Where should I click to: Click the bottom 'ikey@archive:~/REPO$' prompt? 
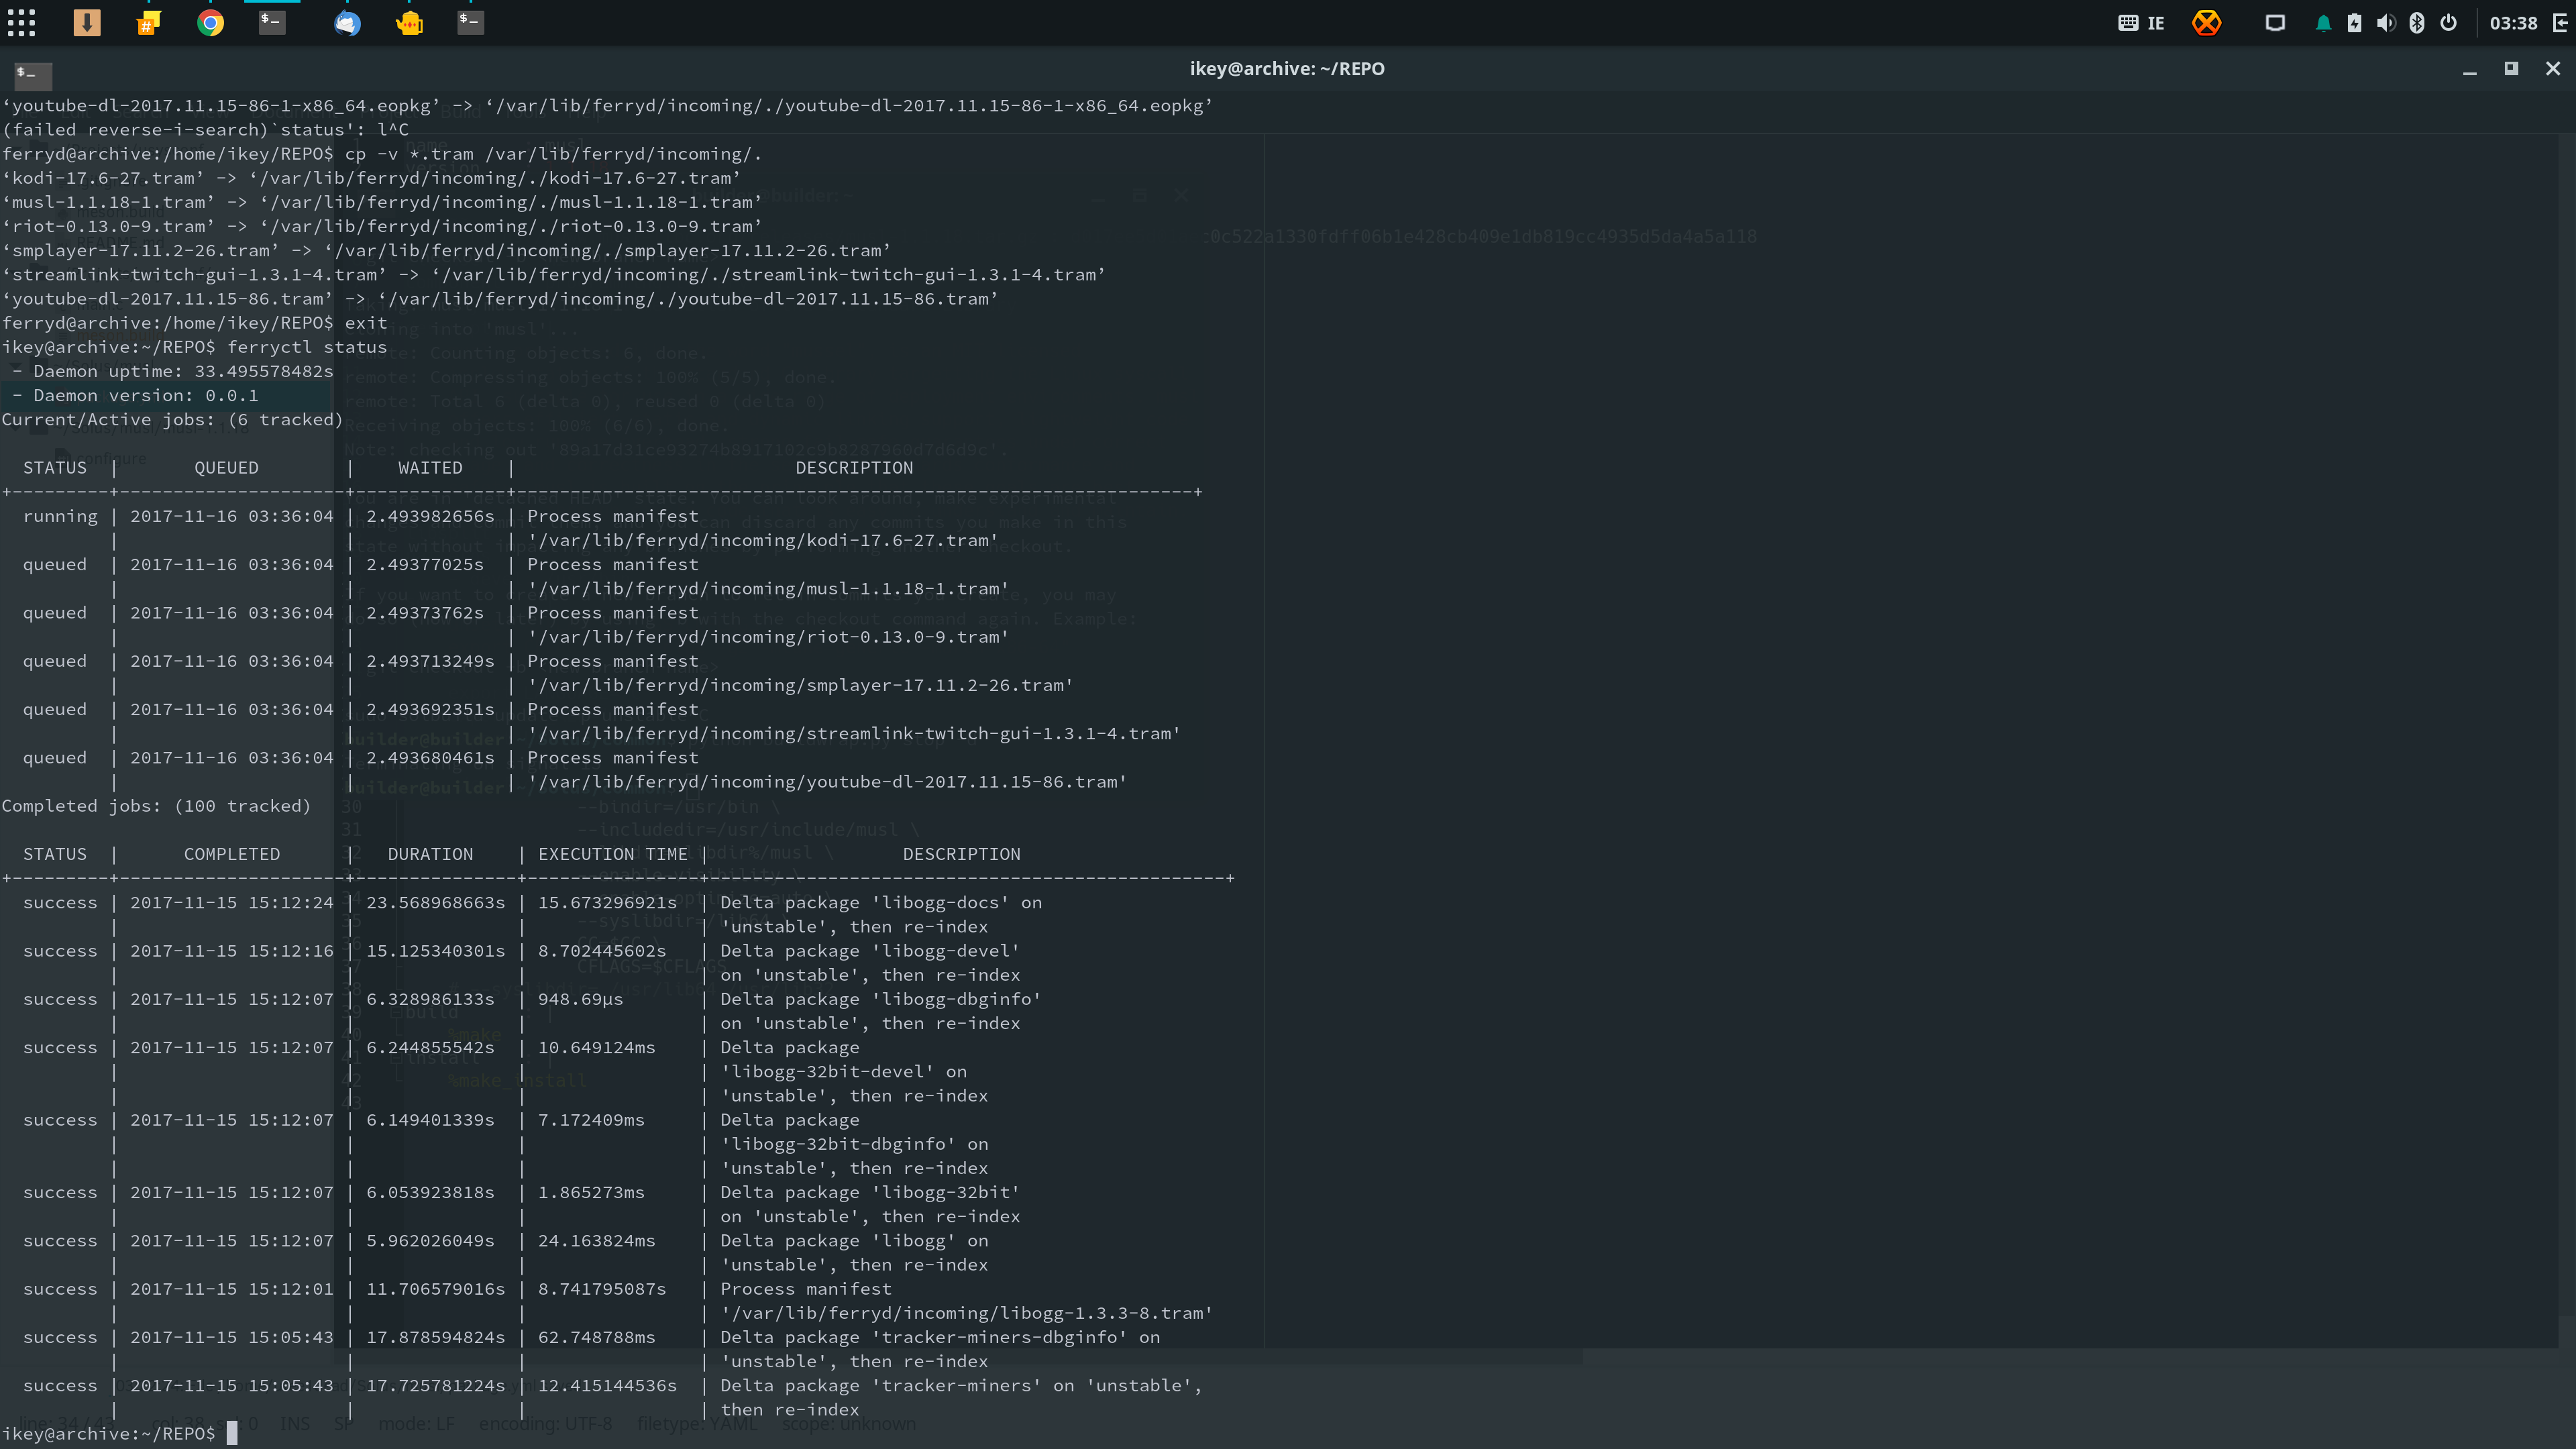[x=109, y=1433]
